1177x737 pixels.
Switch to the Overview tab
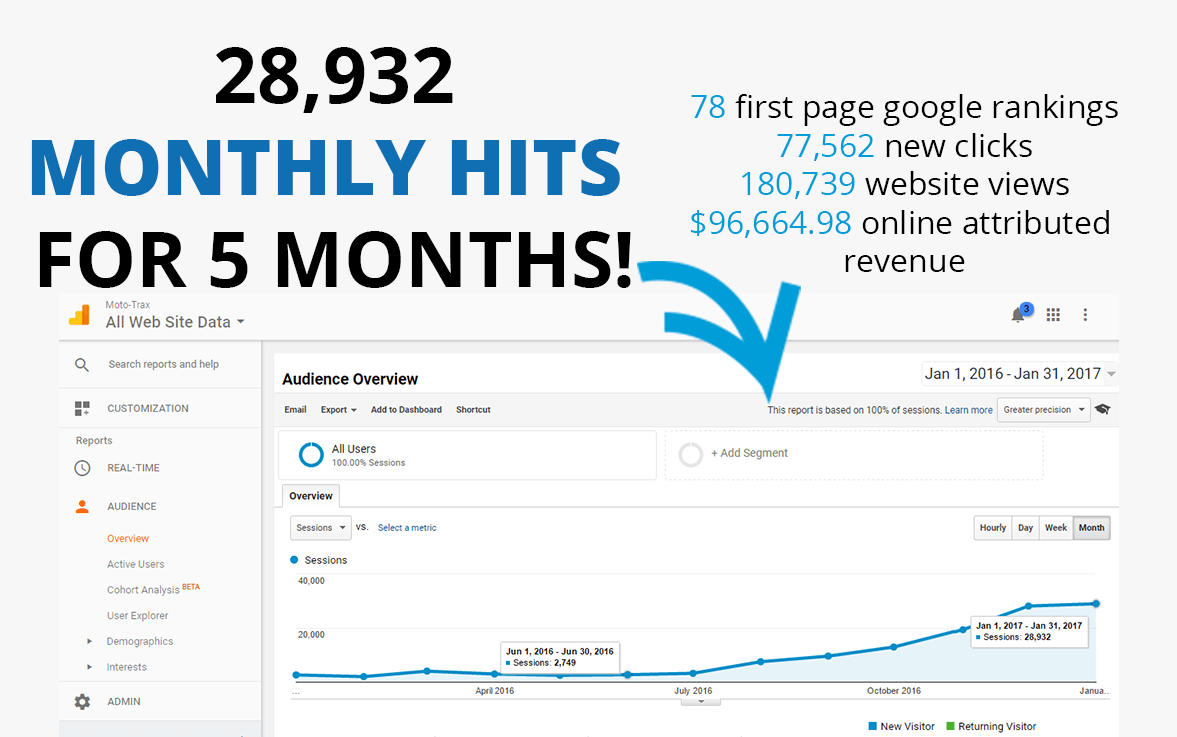pos(310,495)
